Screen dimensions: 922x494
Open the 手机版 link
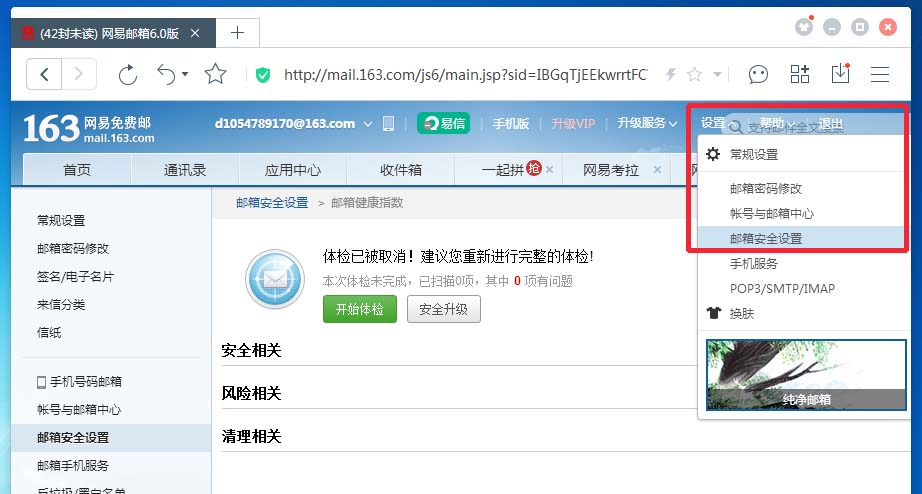tap(510, 124)
